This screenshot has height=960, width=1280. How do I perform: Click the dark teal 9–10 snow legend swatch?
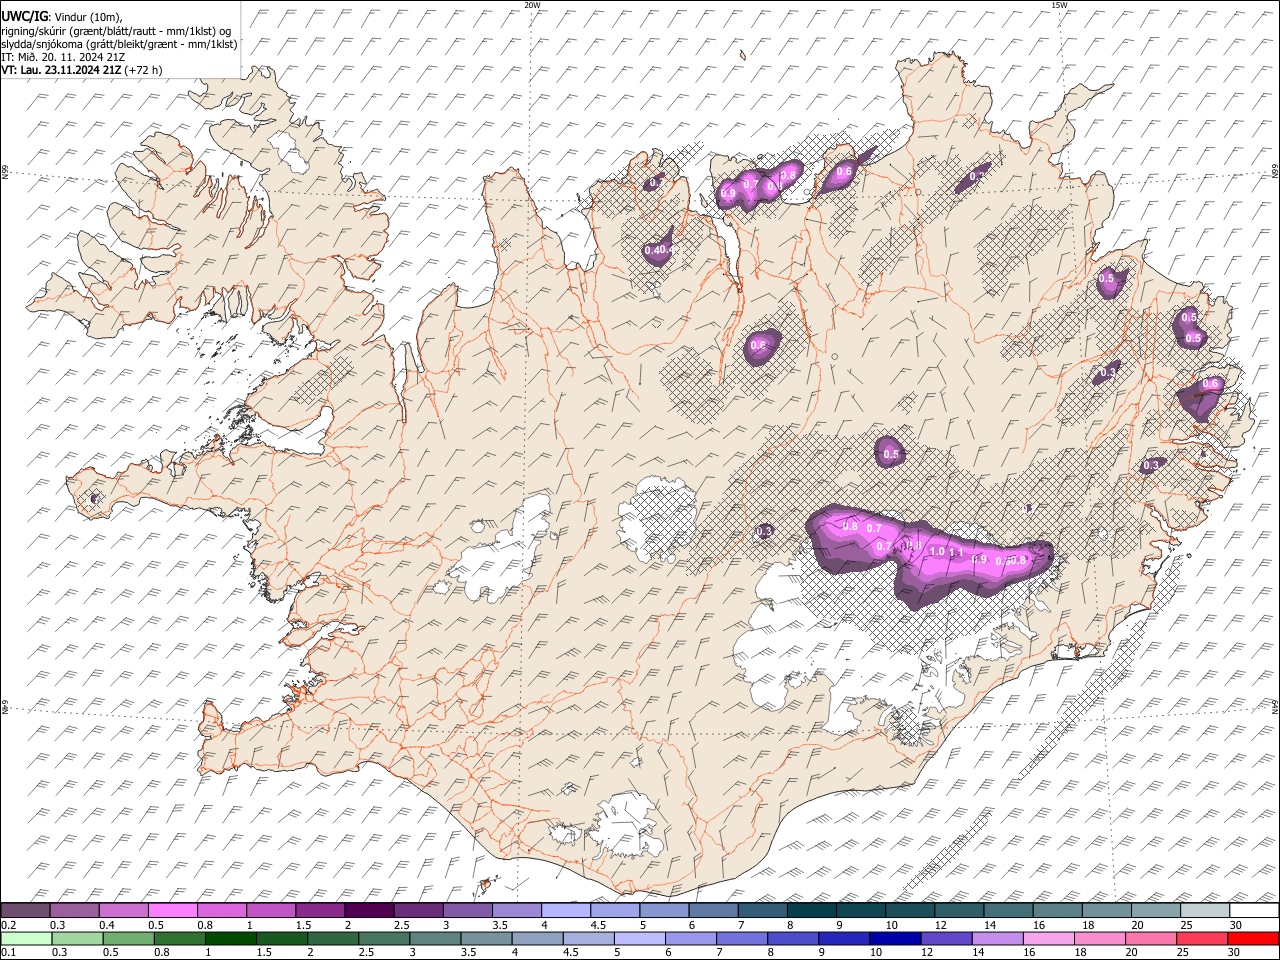860,910
